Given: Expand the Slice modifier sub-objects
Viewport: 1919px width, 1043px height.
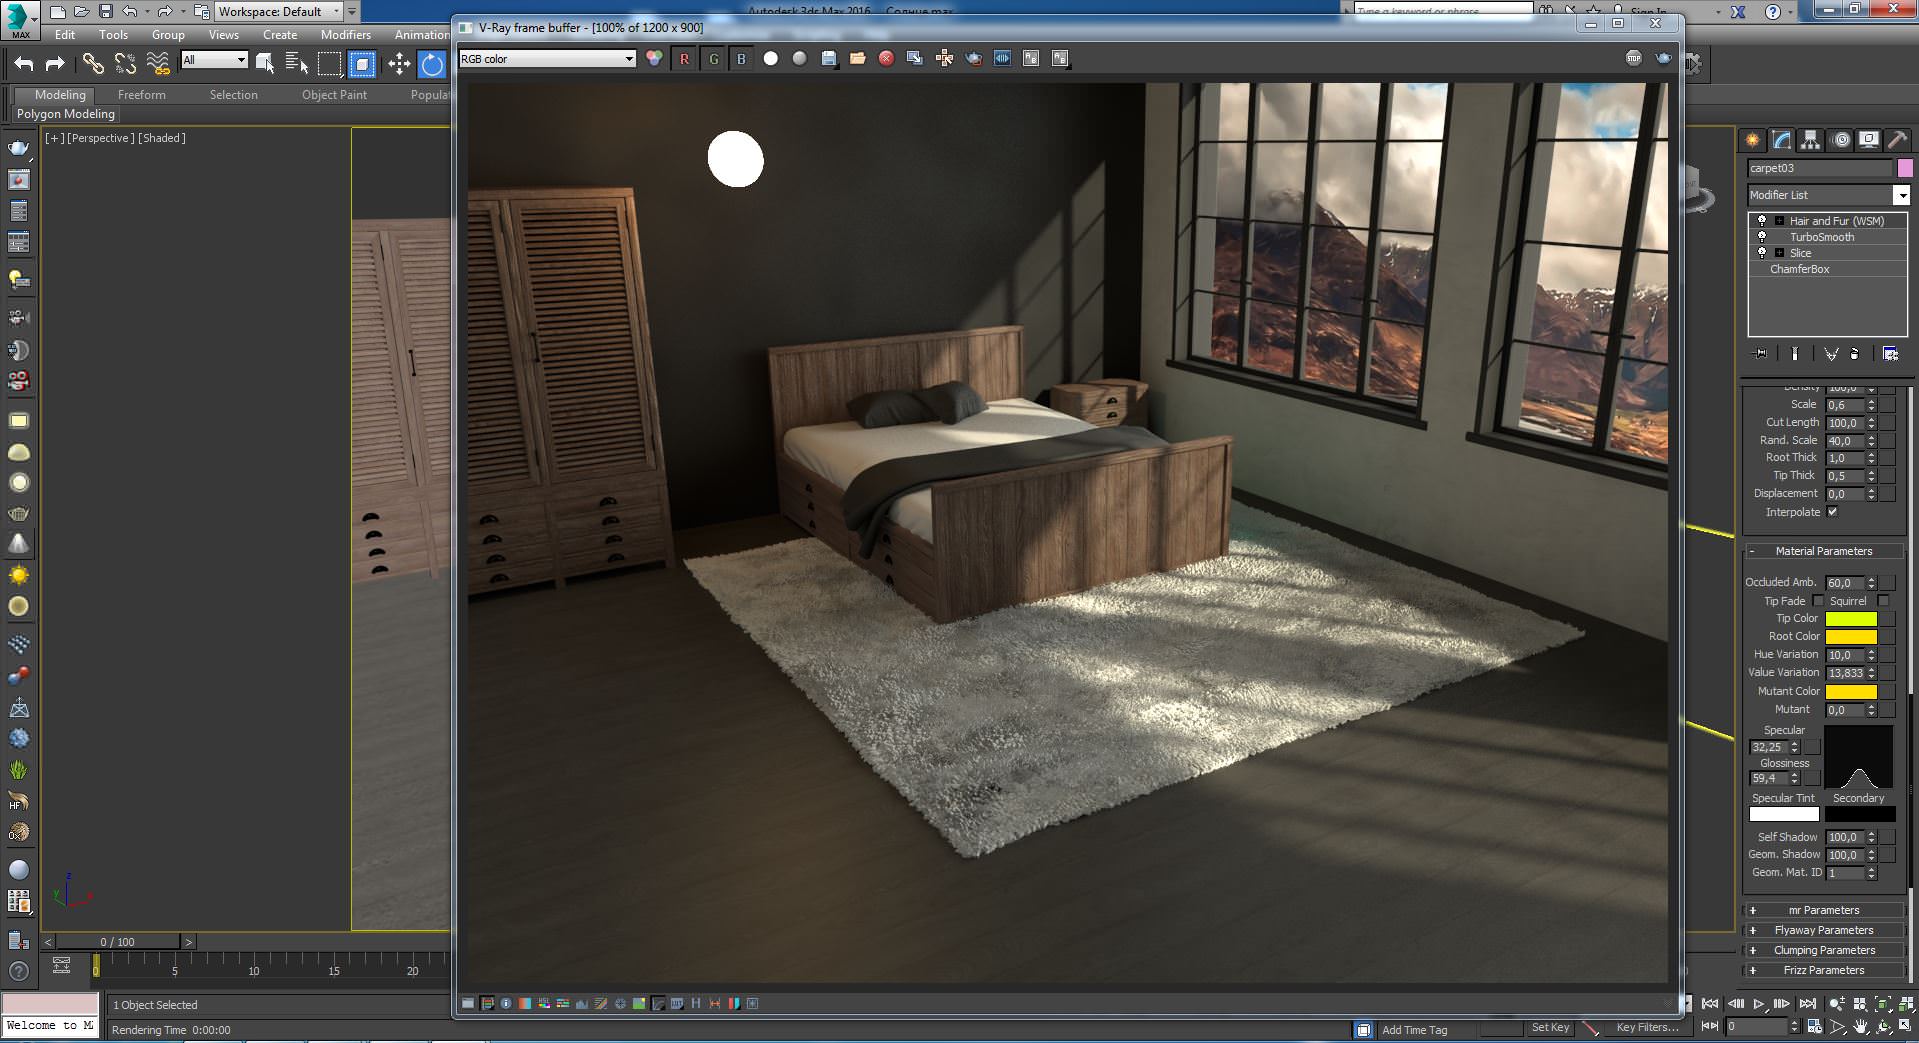Looking at the screenshot, I should coord(1779,253).
